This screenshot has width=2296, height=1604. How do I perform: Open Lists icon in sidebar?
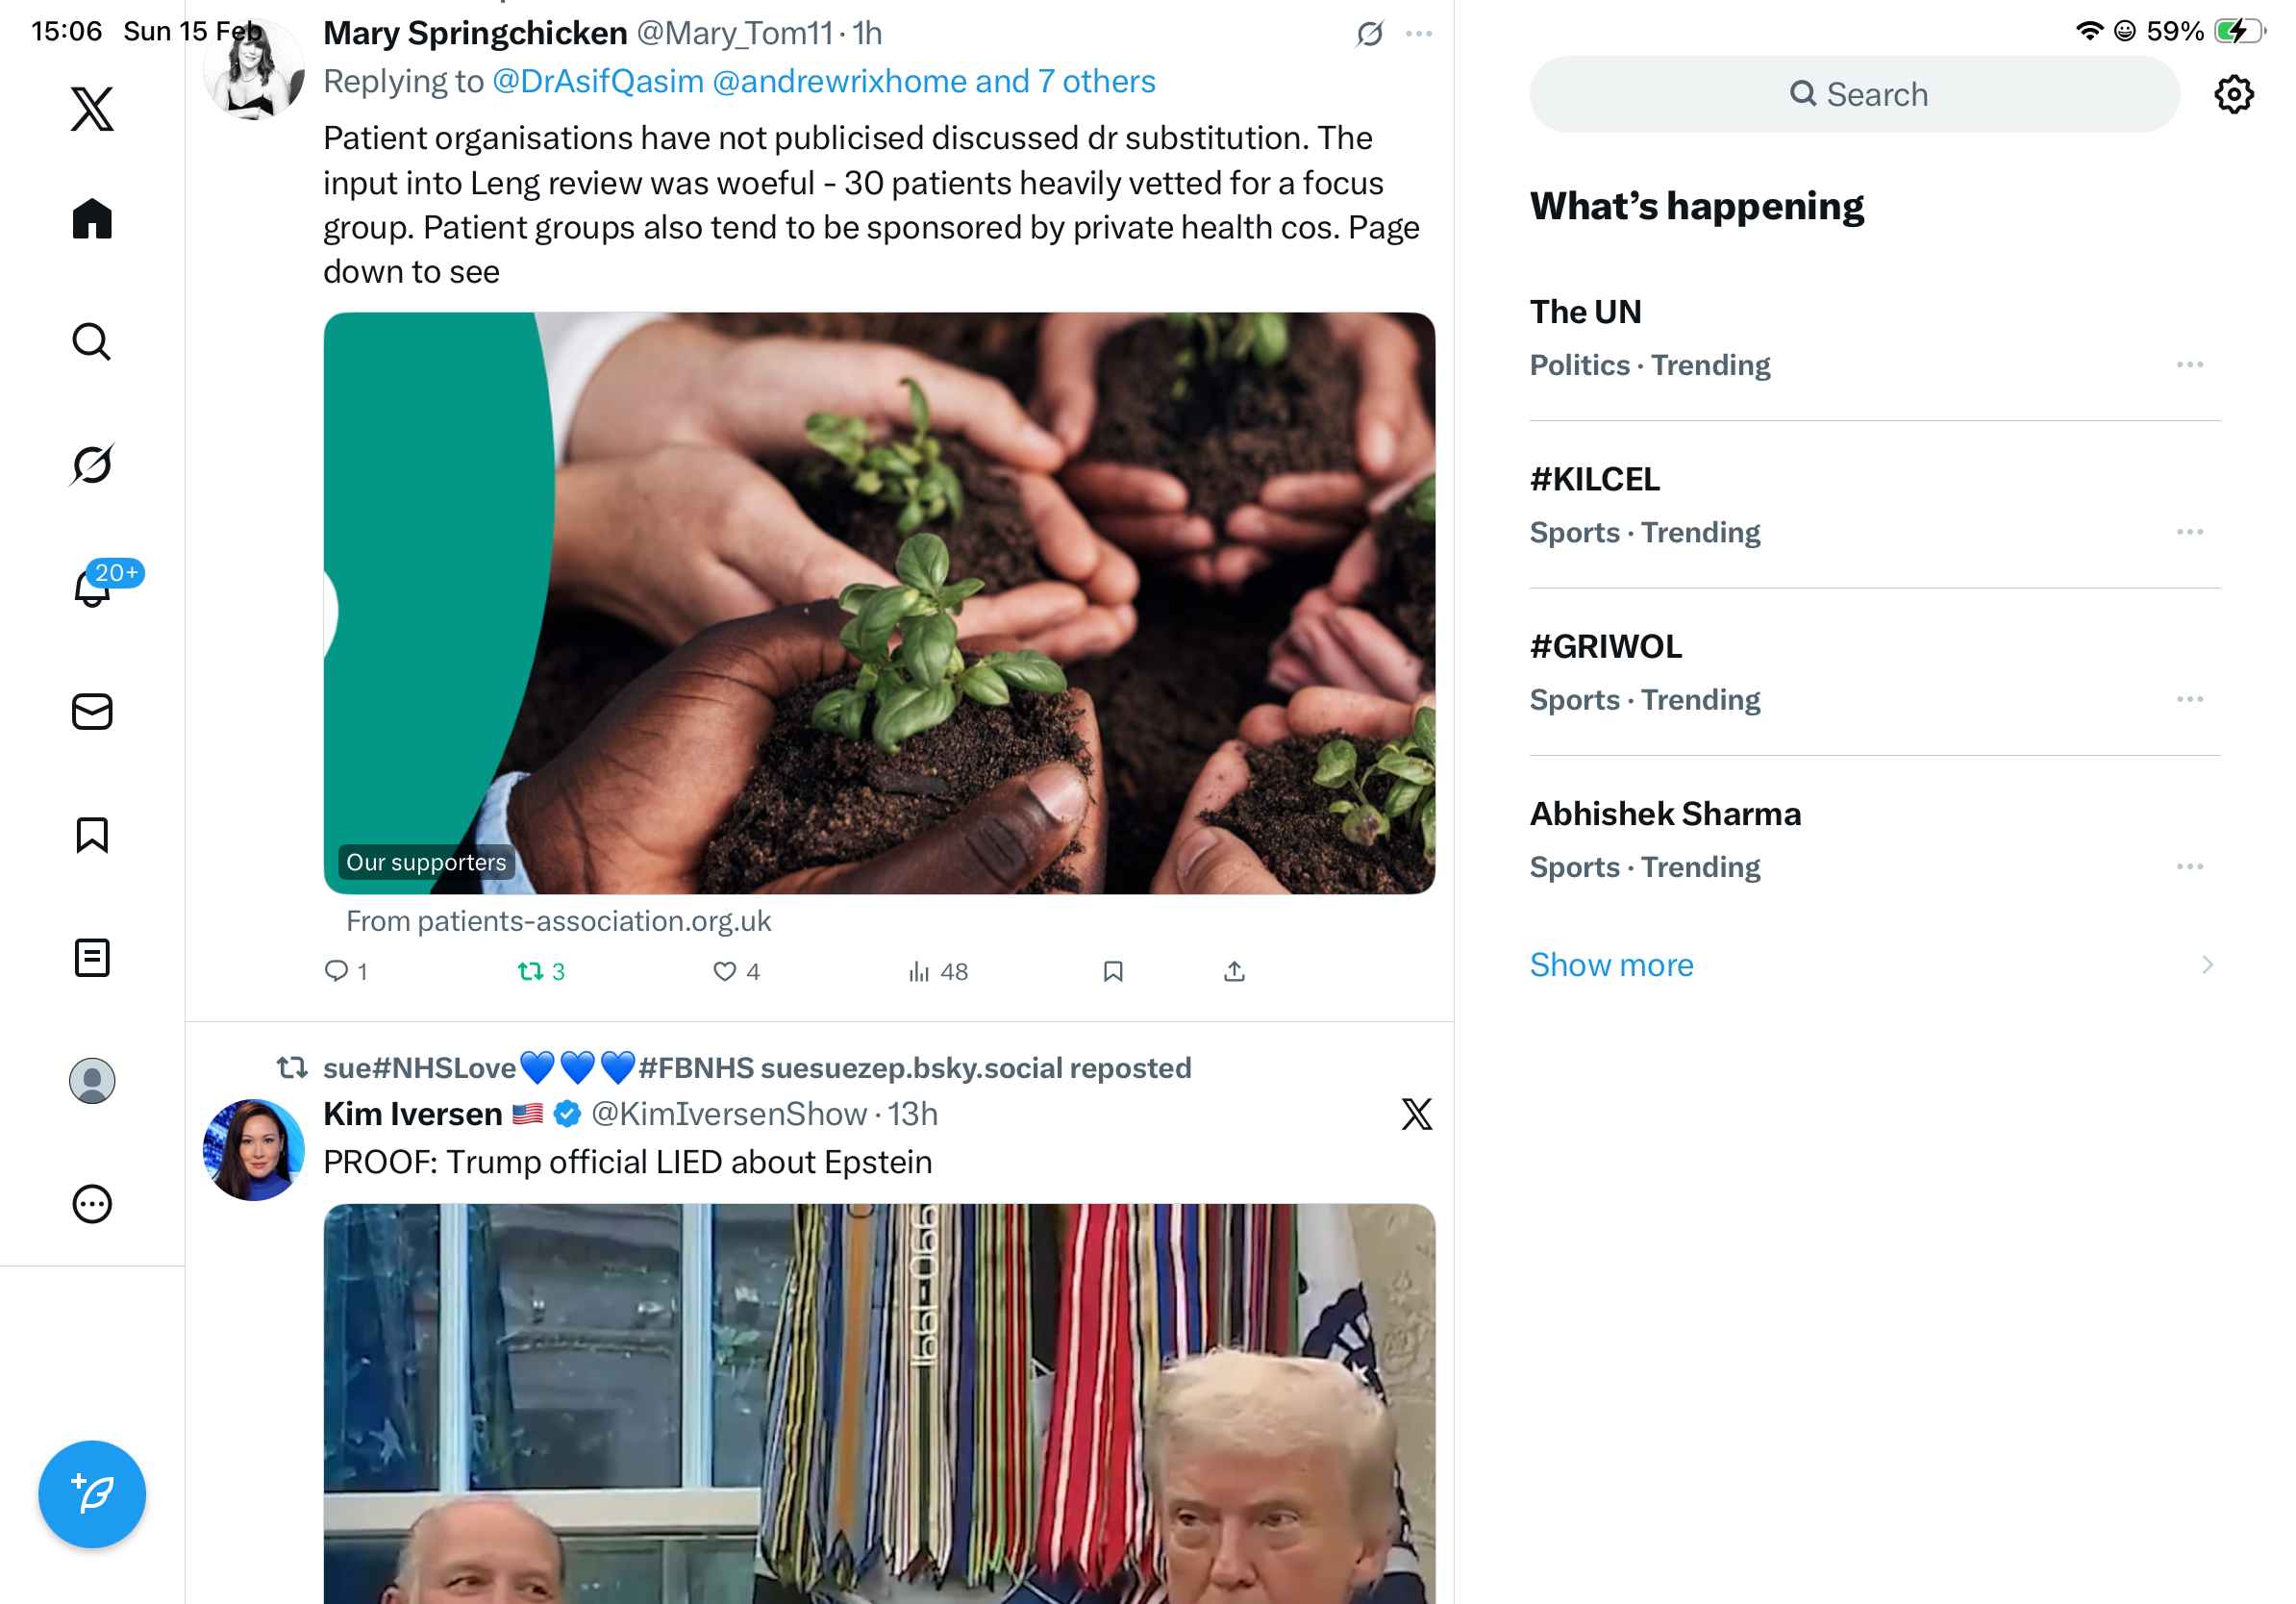(x=92, y=958)
